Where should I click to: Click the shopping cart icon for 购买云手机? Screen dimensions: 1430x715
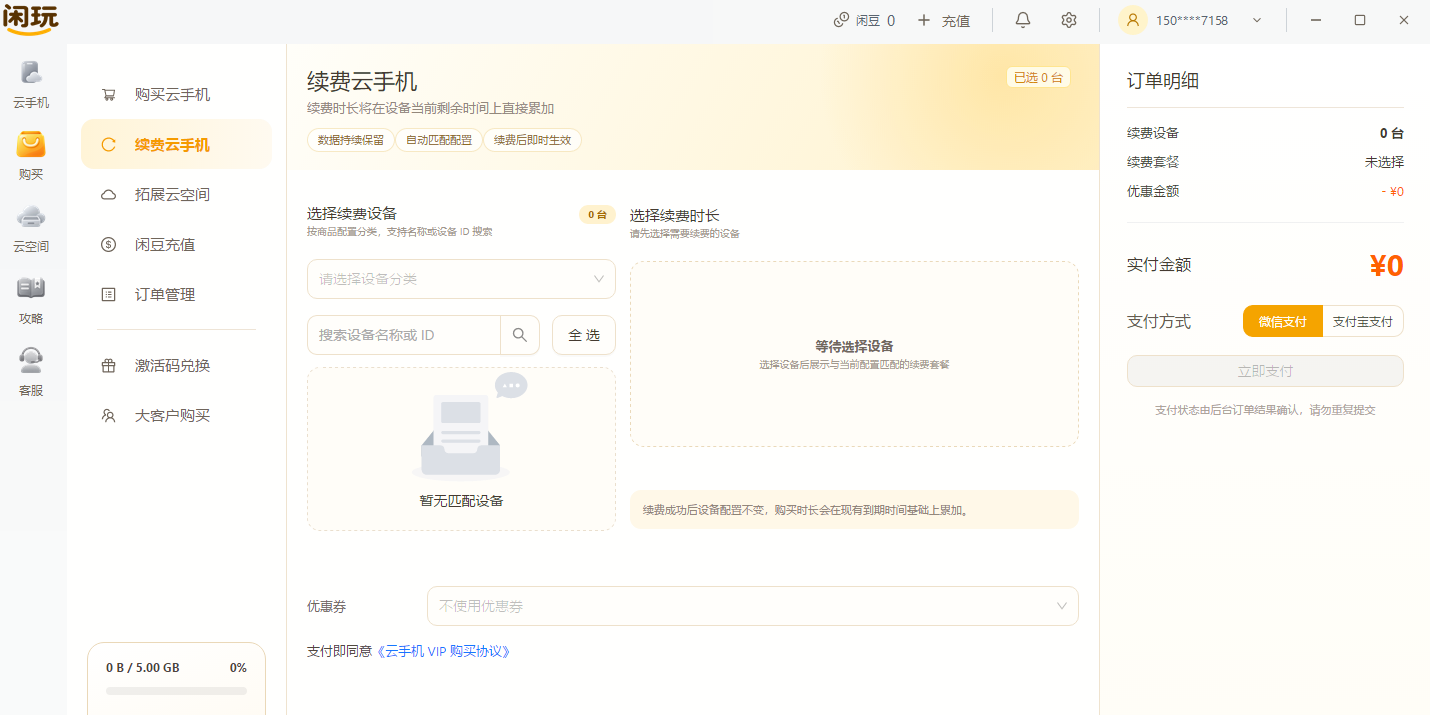pos(109,95)
